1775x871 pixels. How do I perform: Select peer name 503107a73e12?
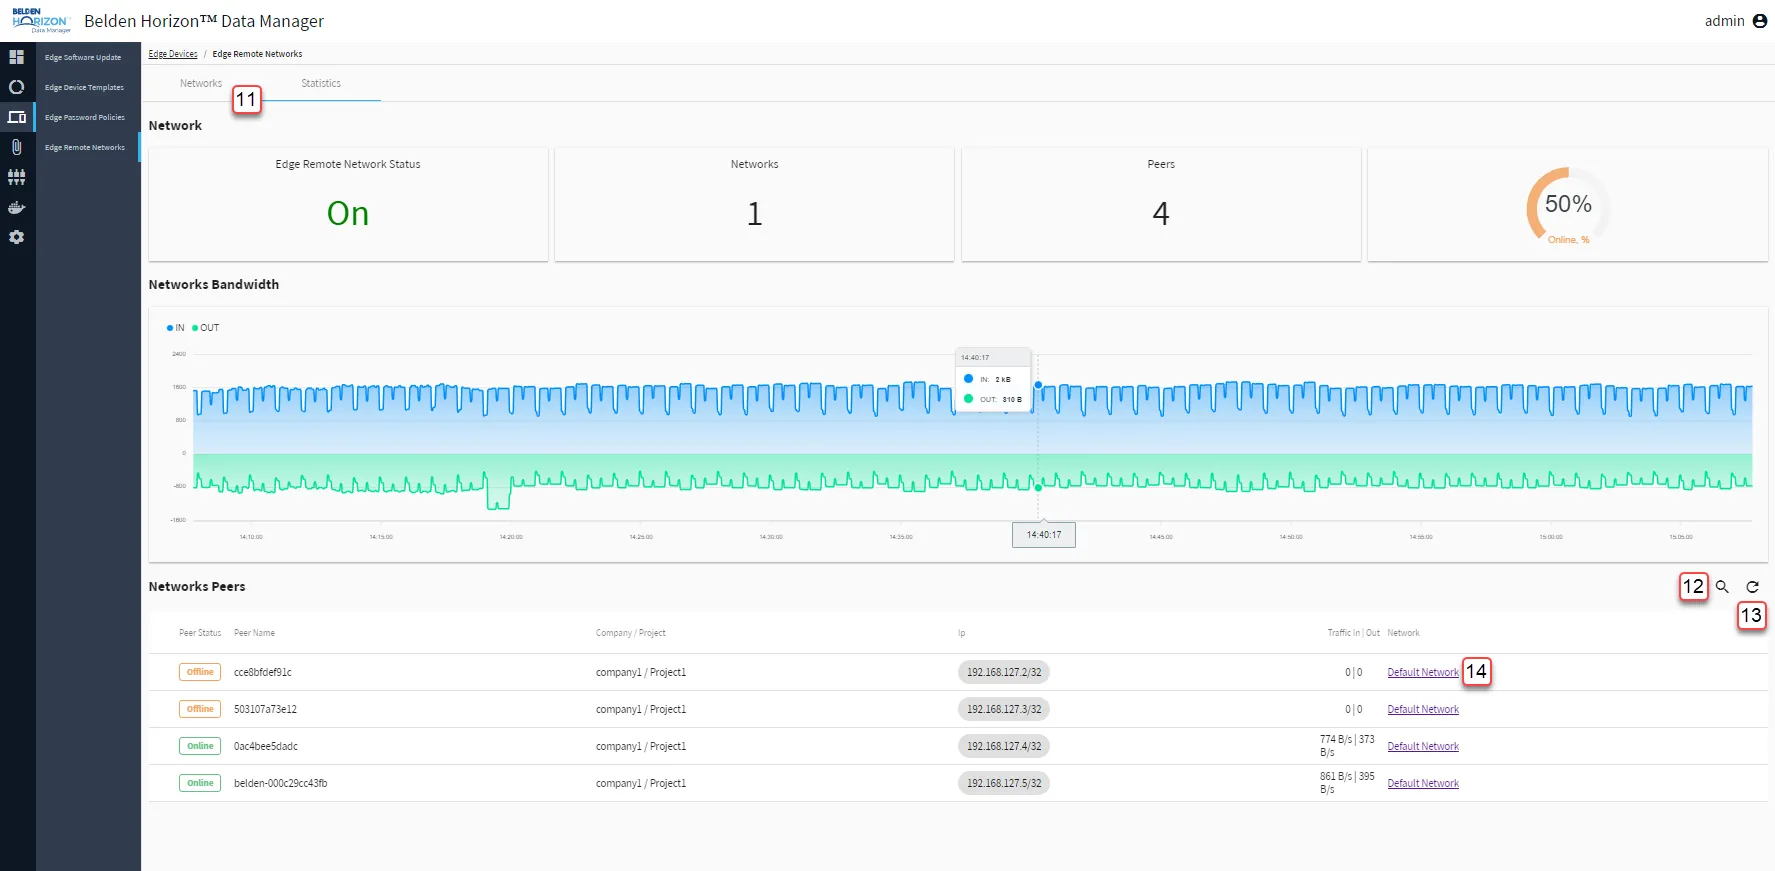tap(265, 710)
